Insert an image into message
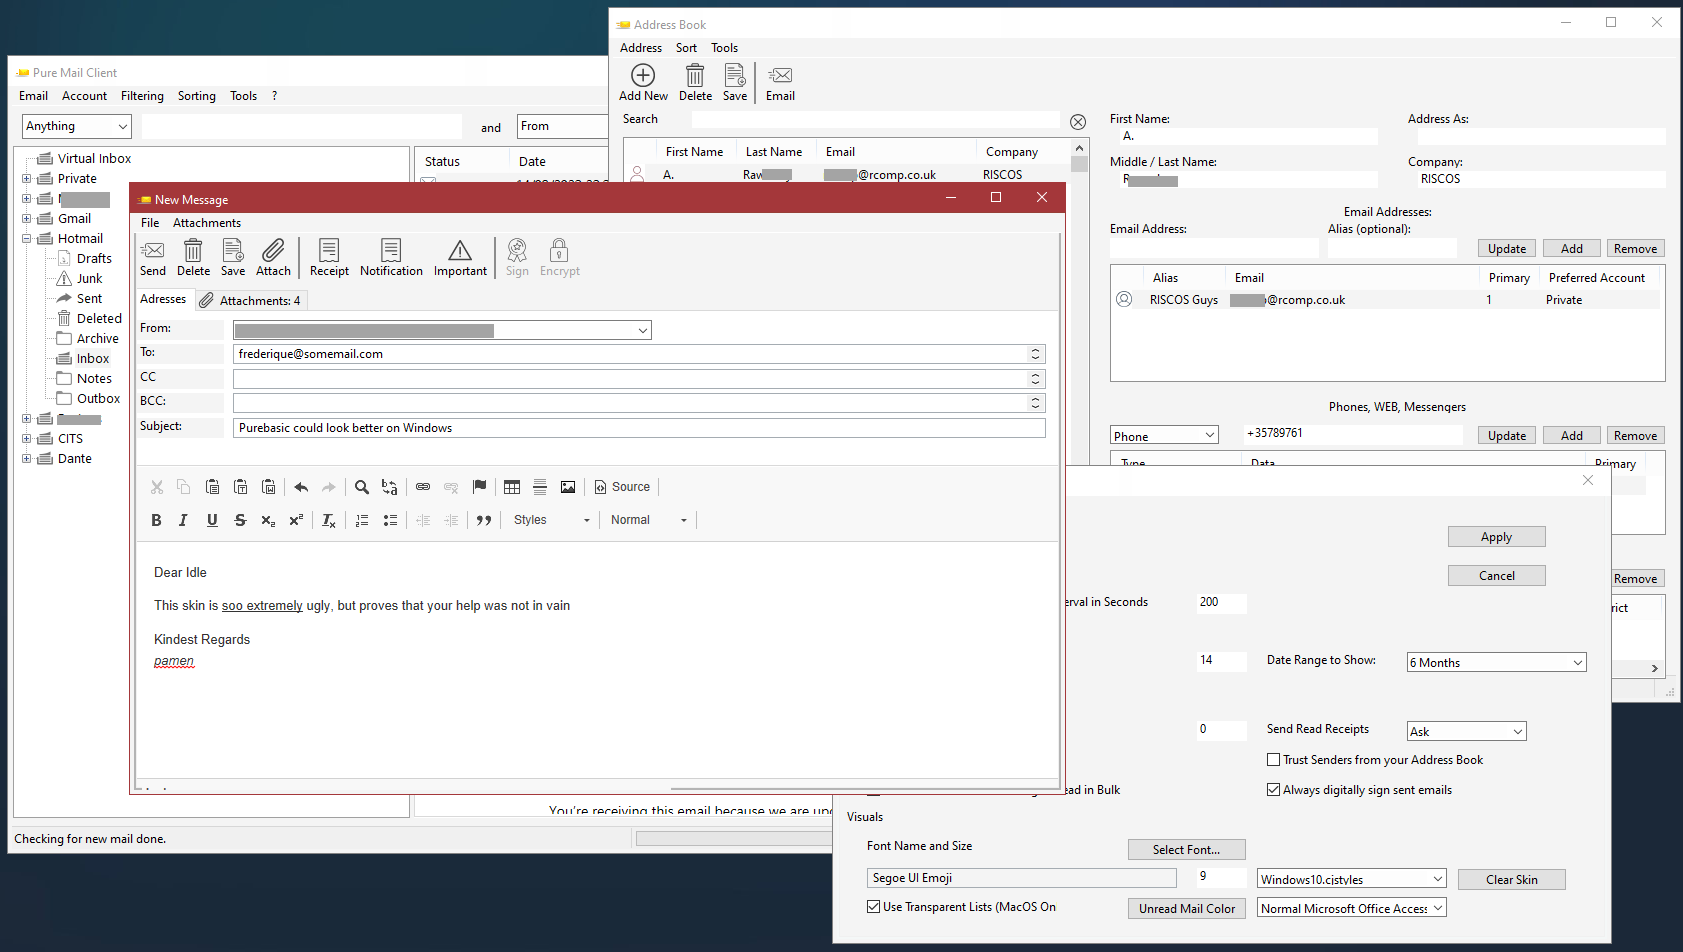The image size is (1683, 952). [568, 487]
